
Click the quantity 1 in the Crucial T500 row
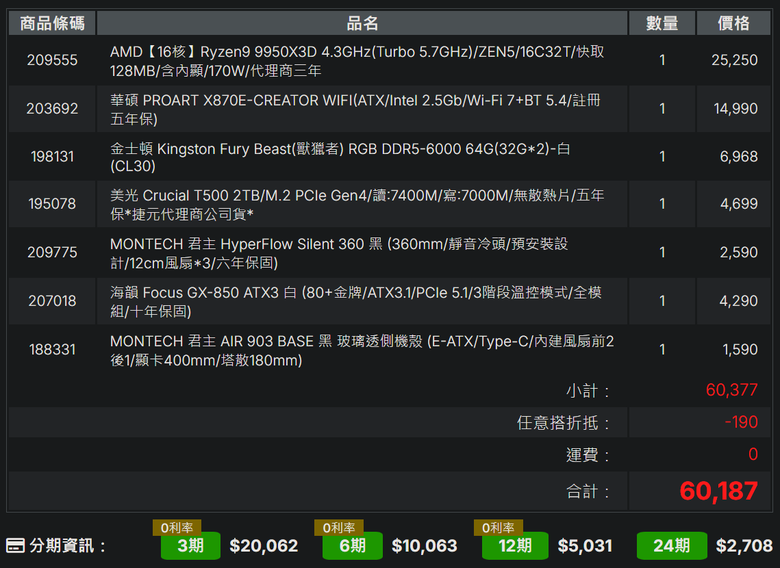coord(662,204)
